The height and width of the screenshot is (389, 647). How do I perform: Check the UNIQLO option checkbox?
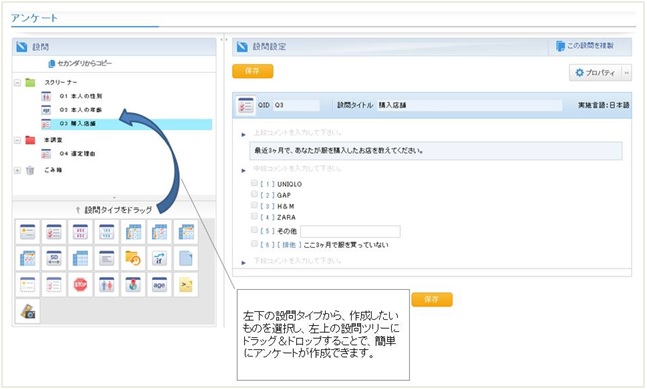254,183
